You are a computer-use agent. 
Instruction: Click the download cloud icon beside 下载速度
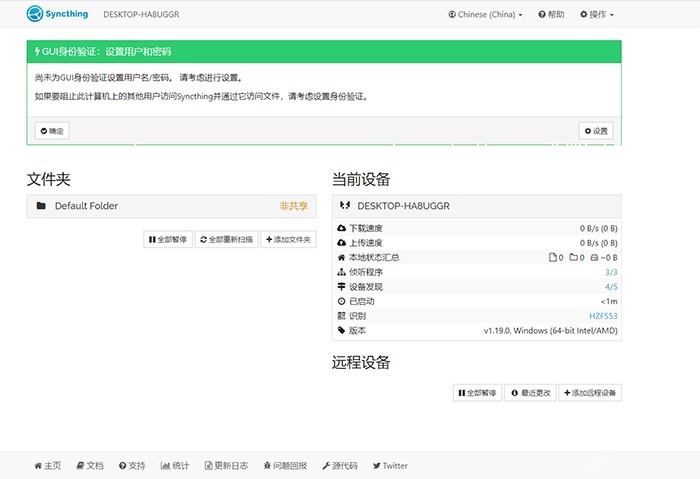tap(342, 228)
